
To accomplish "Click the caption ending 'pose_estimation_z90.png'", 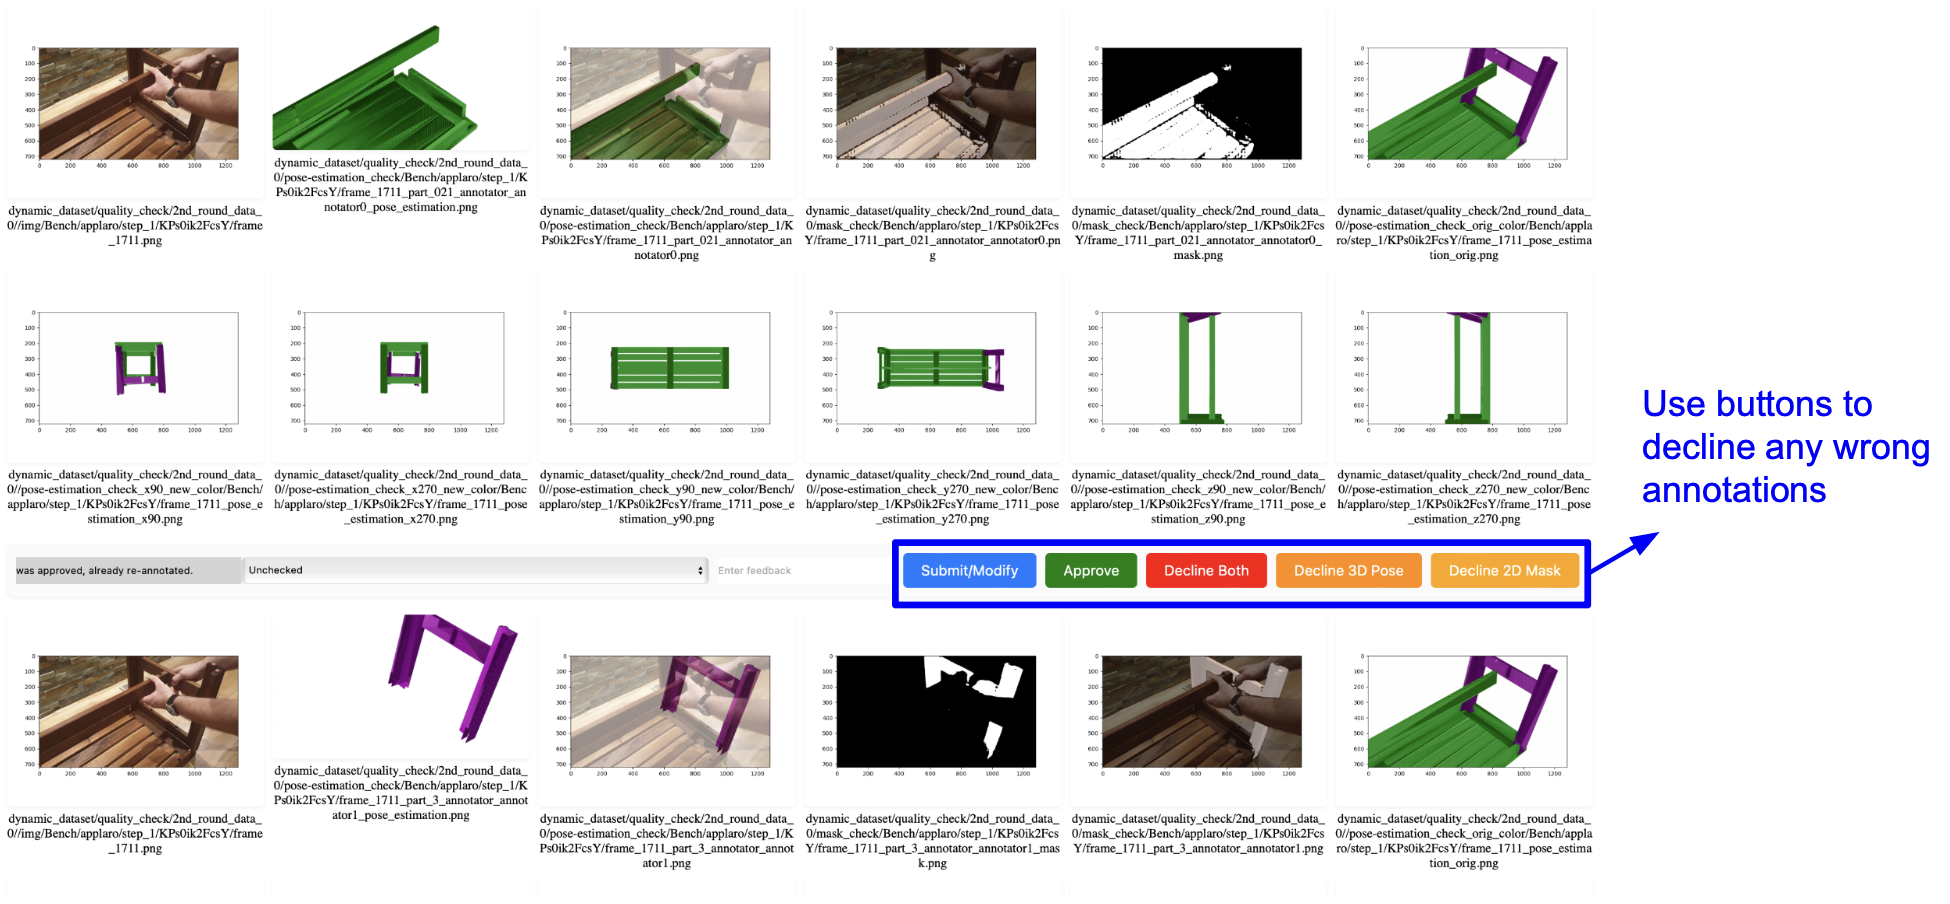I will click(x=1198, y=497).
